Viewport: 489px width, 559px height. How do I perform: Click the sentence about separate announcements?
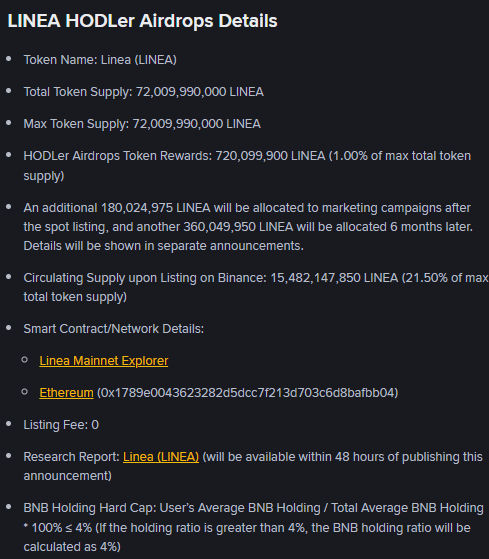(x=163, y=246)
